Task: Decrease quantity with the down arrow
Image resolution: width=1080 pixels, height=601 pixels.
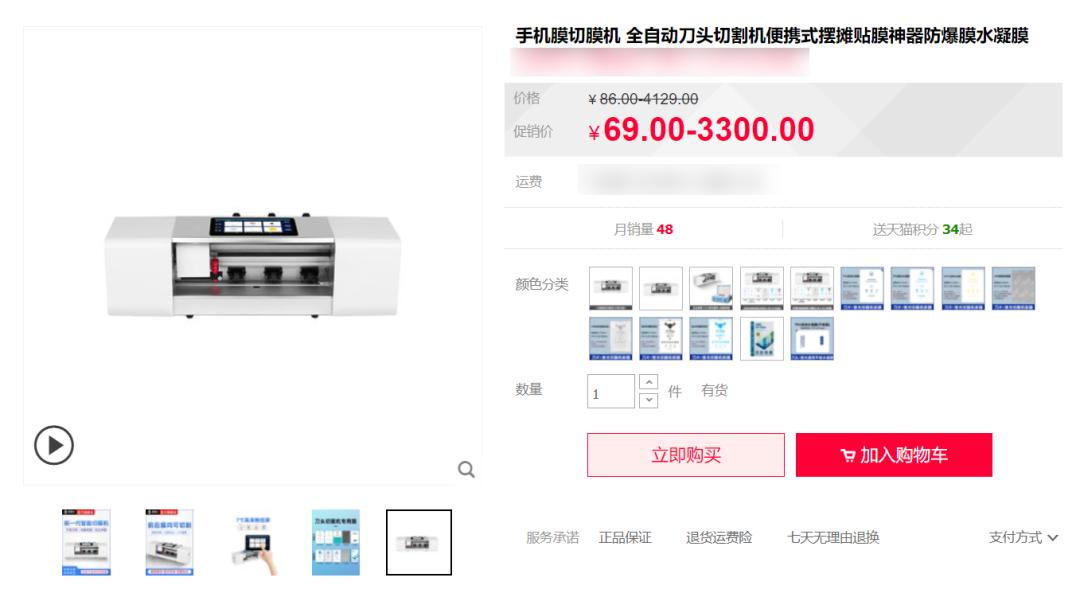Action: 648,400
